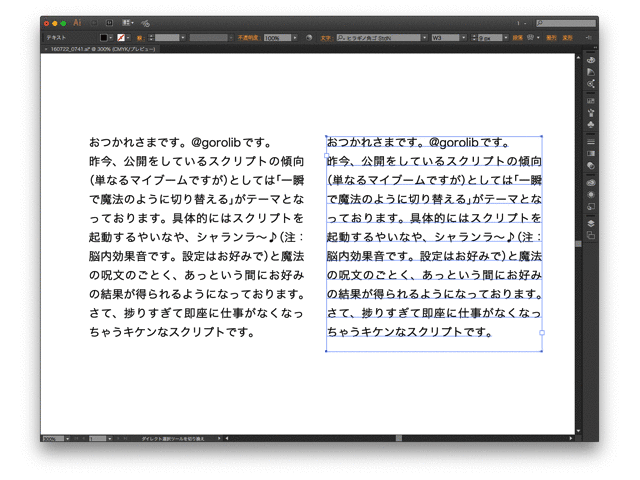Open the Creative Cloud Libraries panel icon
The width and height of the screenshot is (640, 480).
coord(591,182)
